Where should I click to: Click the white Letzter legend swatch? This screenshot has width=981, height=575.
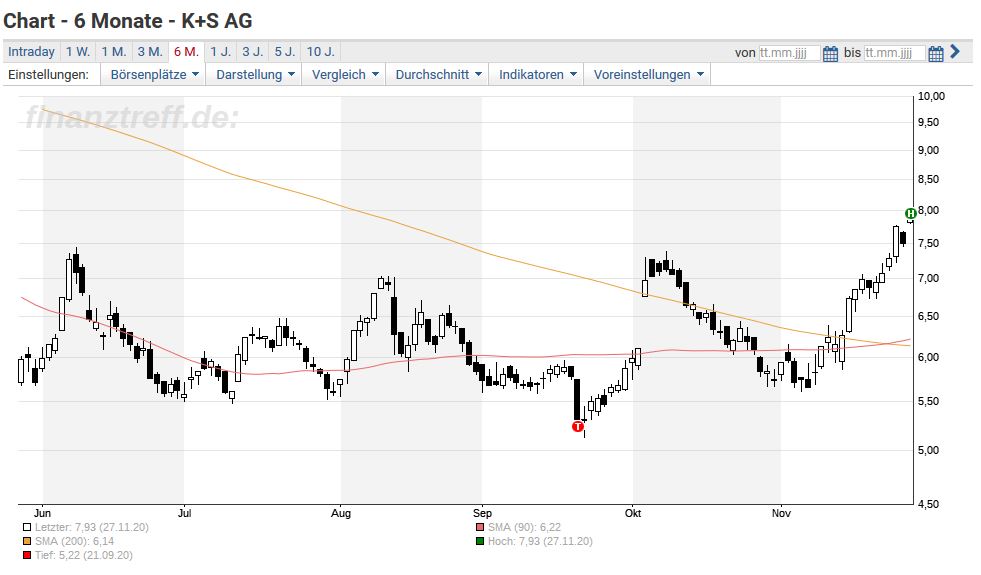click(x=26, y=527)
